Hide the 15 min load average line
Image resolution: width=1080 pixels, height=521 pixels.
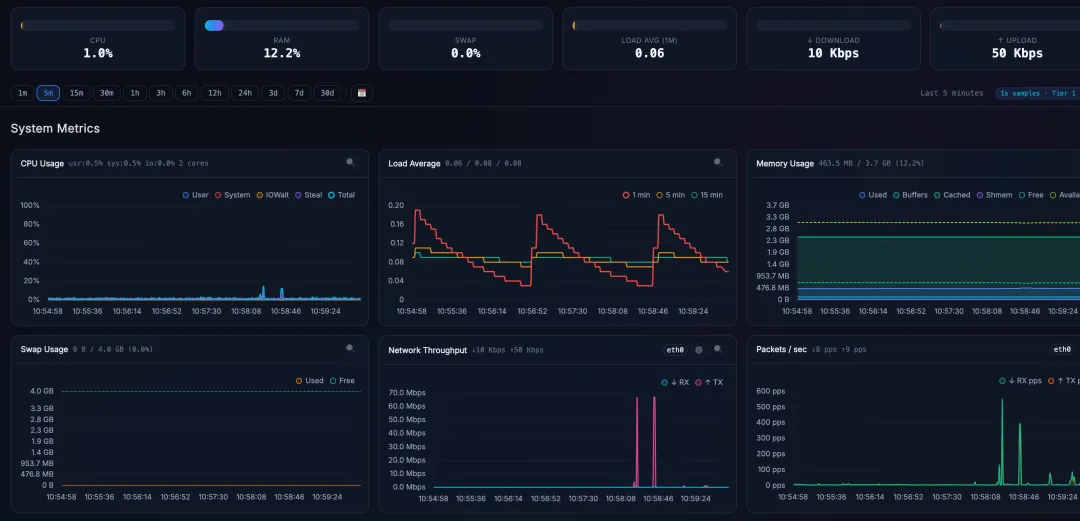[x=707, y=195]
